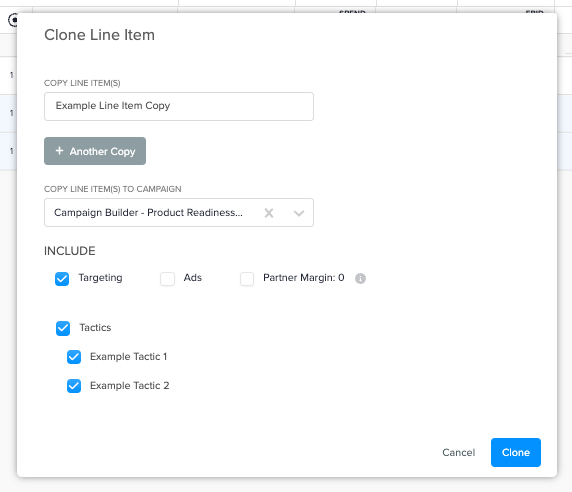Click the Targeting label text
The width and height of the screenshot is (572, 492).
coord(100,278)
